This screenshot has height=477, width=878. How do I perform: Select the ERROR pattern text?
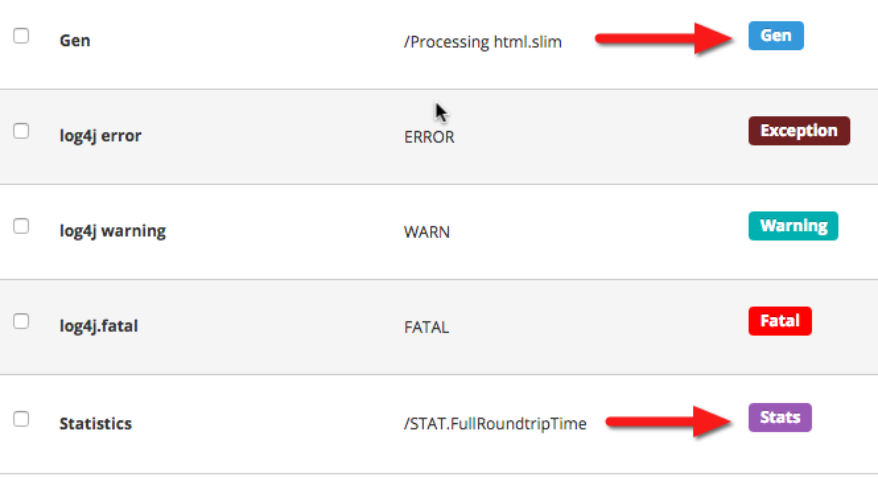click(x=429, y=137)
